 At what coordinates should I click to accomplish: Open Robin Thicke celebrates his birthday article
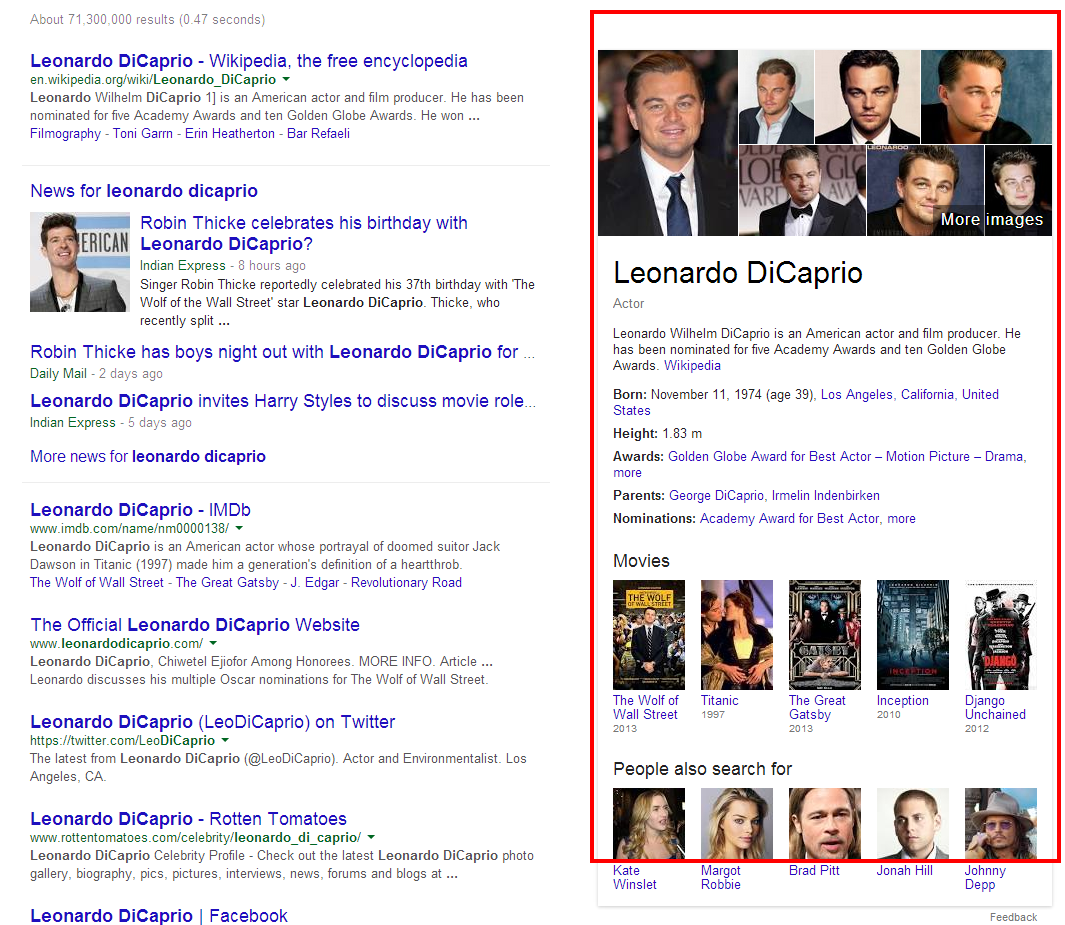point(304,233)
